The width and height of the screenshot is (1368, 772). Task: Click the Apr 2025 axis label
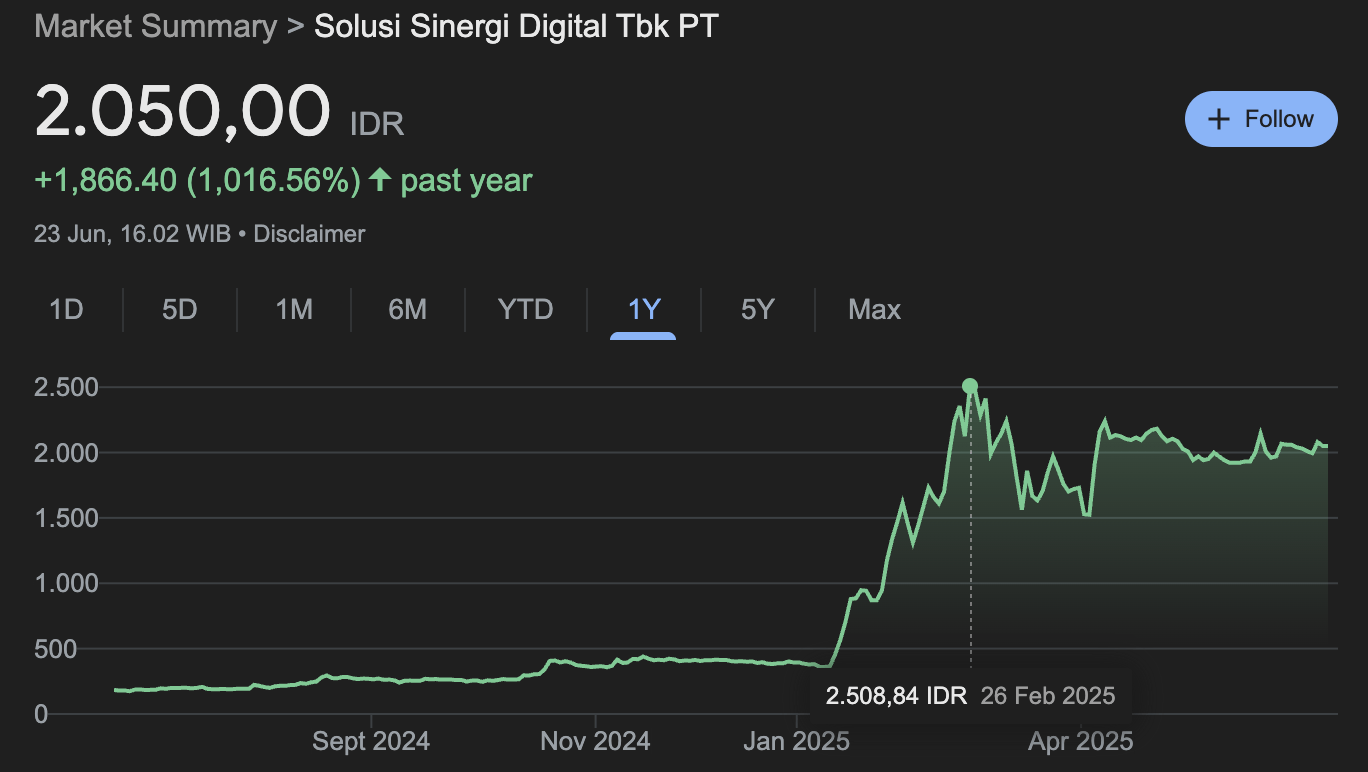1081,741
